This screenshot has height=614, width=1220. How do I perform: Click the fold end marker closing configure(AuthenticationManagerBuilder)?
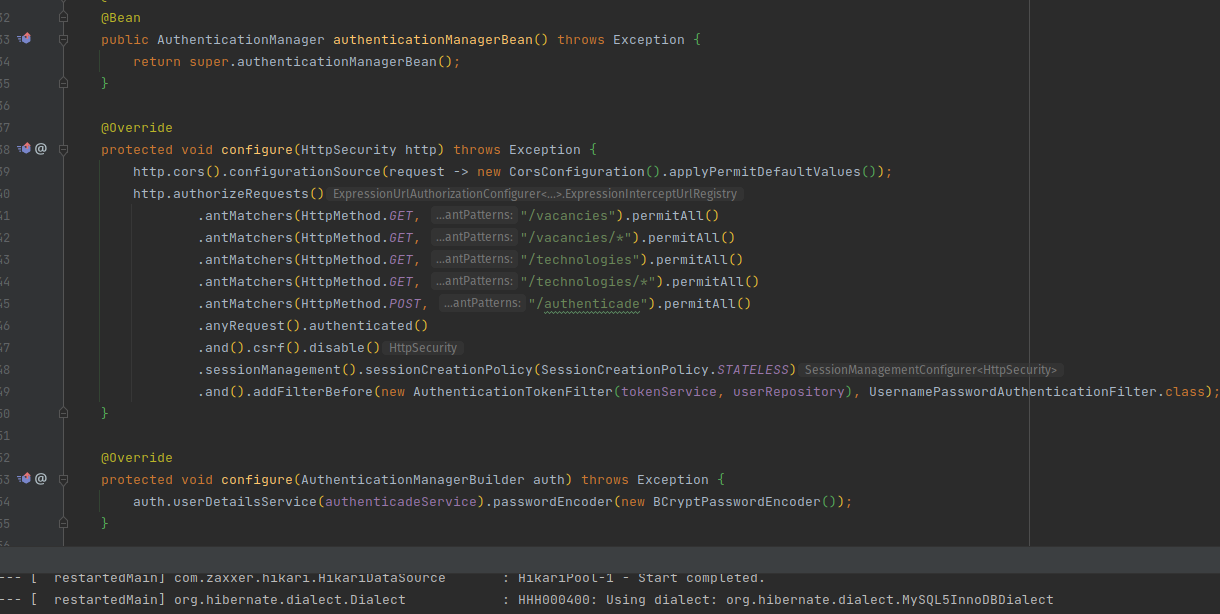(x=63, y=522)
